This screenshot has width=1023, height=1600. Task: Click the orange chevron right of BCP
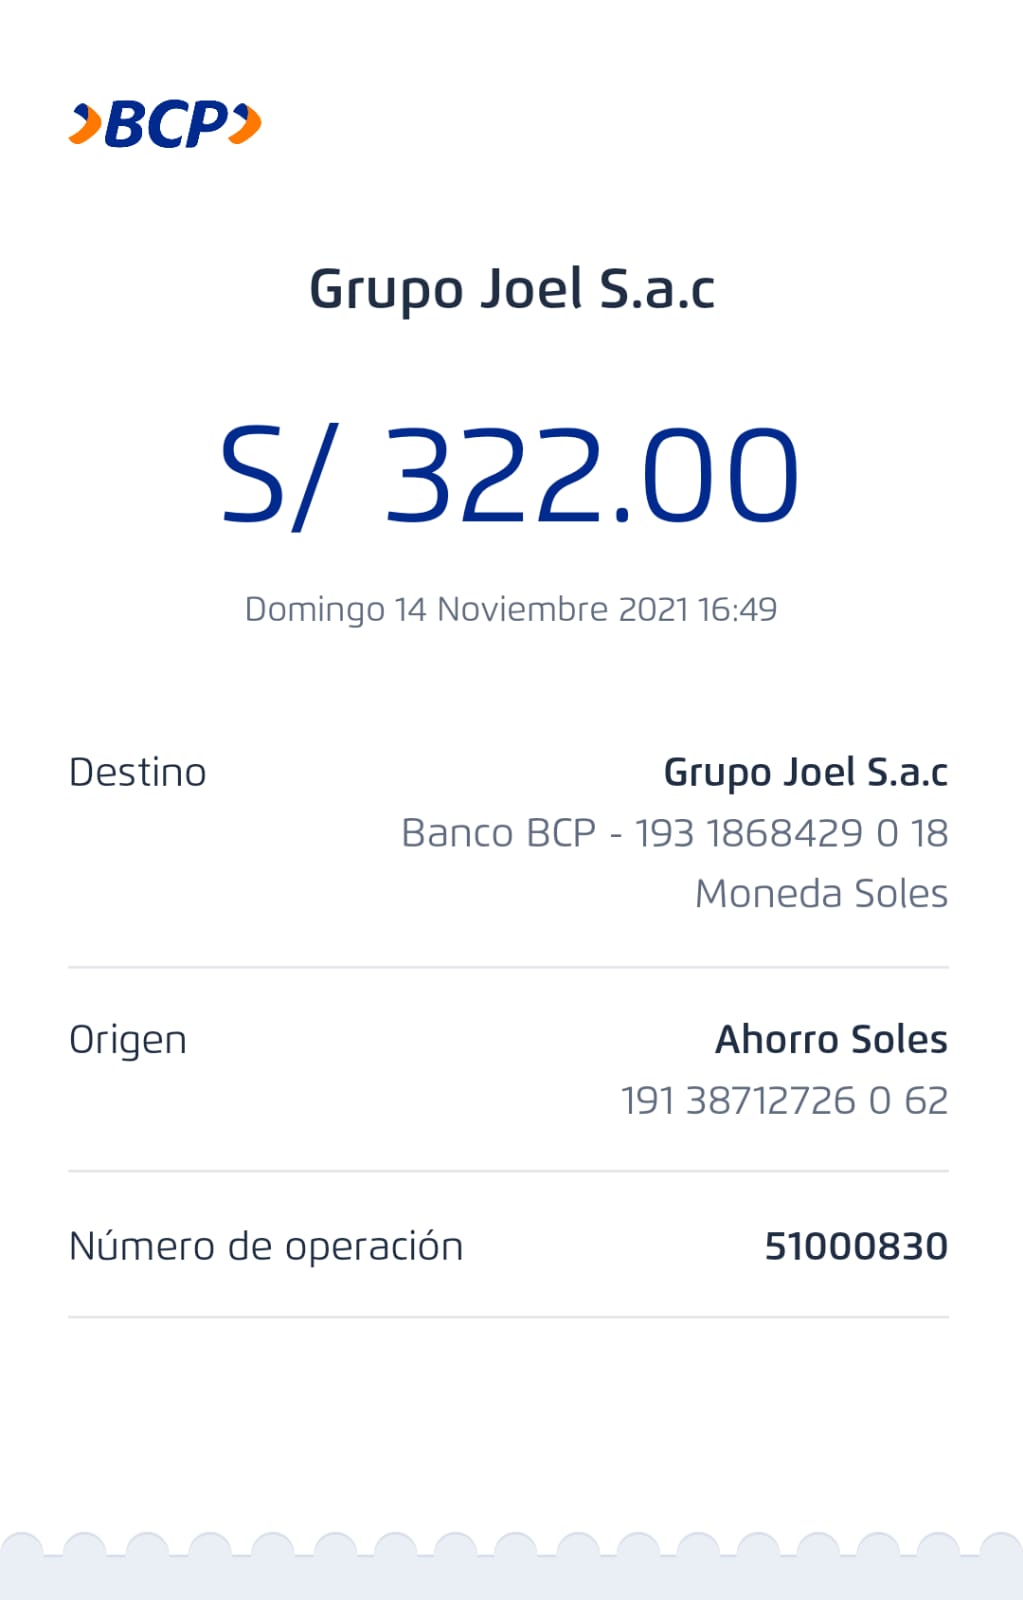(247, 124)
